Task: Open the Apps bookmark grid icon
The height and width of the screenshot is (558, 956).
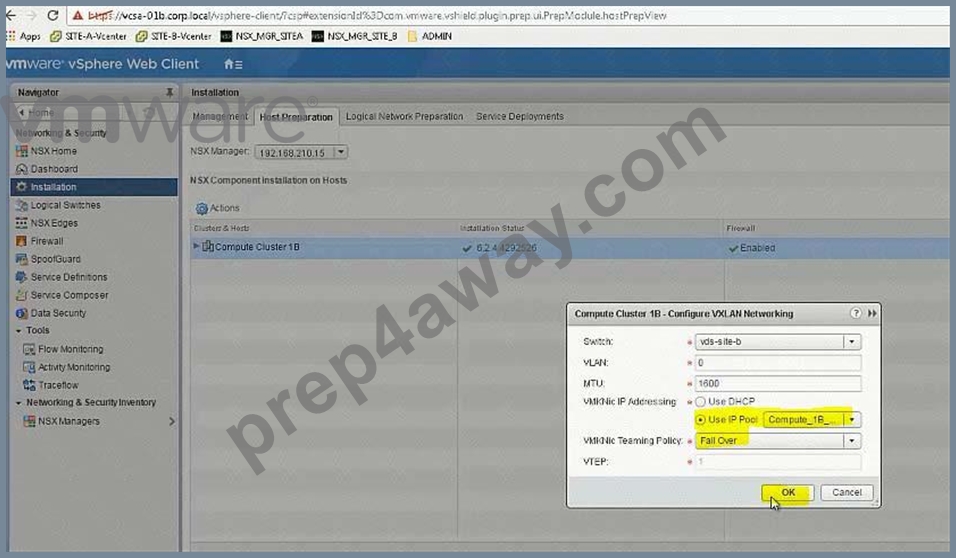Action: point(10,36)
